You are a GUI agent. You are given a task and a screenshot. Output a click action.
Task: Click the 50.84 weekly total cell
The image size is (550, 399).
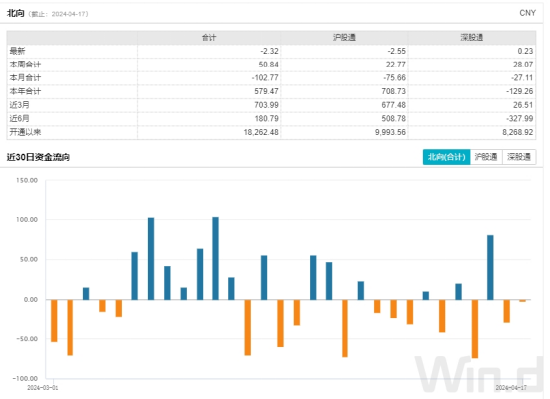[x=268, y=65]
